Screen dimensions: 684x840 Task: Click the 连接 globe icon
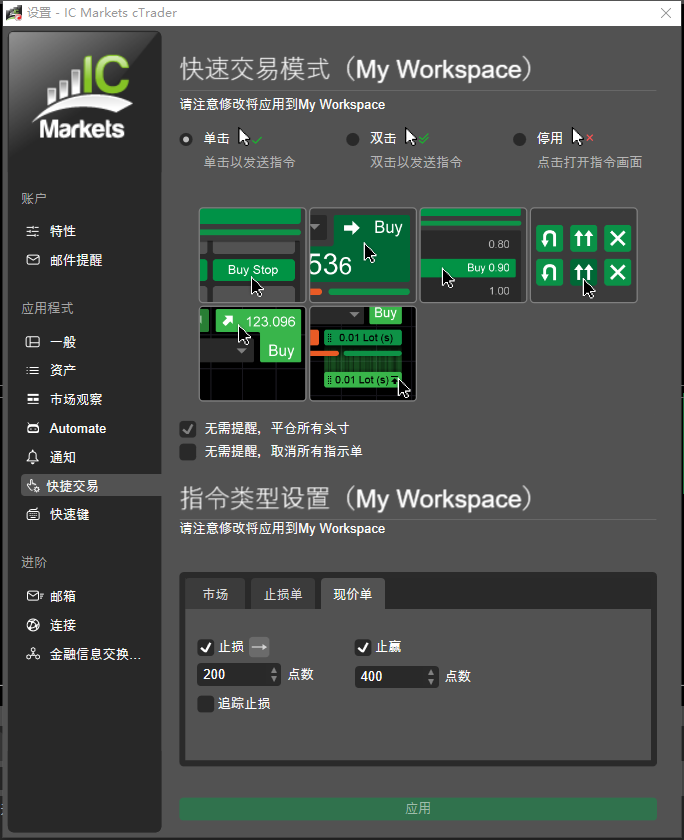click(x=33, y=625)
